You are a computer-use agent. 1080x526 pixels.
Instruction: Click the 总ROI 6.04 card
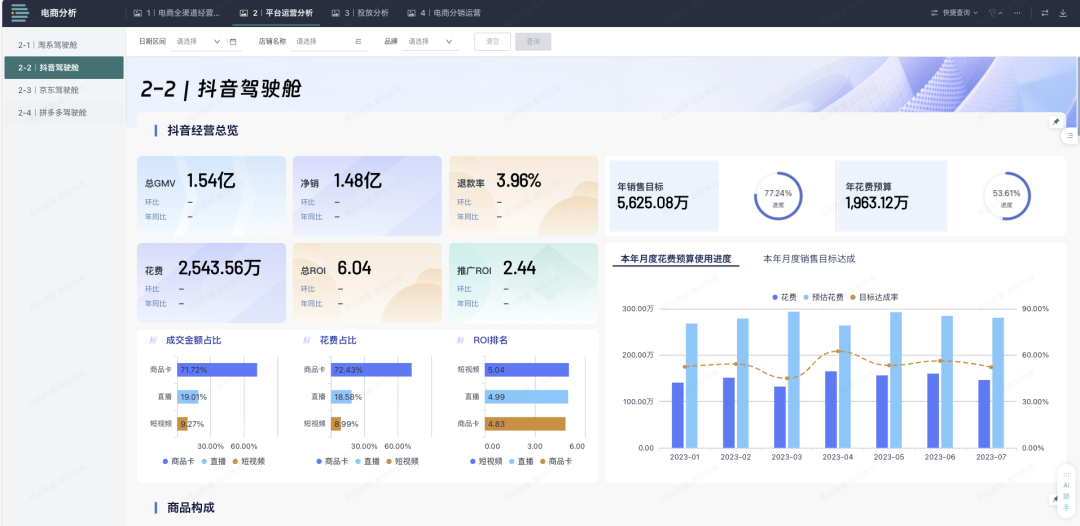coord(367,283)
